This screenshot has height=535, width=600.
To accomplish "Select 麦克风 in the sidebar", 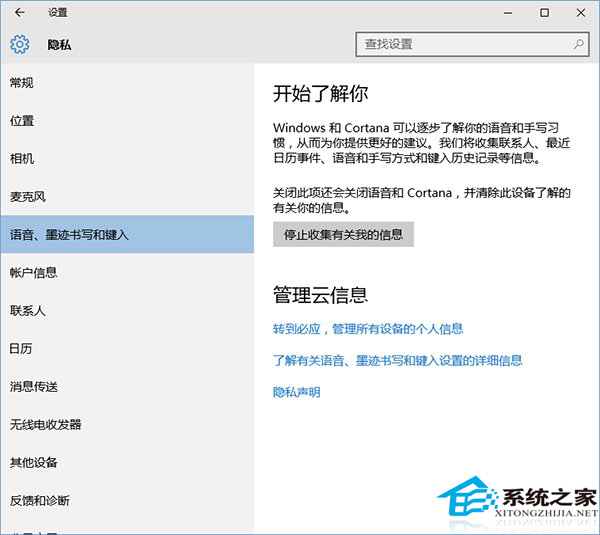I will pos(127,196).
